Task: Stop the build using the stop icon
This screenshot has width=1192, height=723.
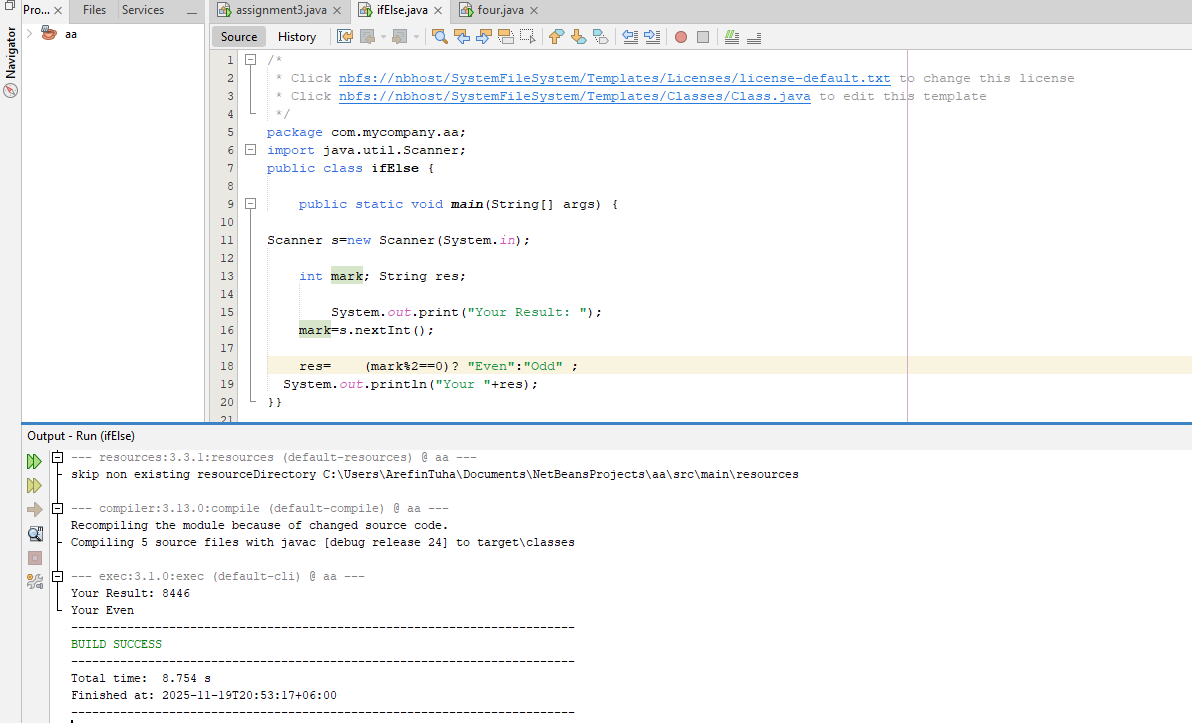Action: (x=34, y=558)
